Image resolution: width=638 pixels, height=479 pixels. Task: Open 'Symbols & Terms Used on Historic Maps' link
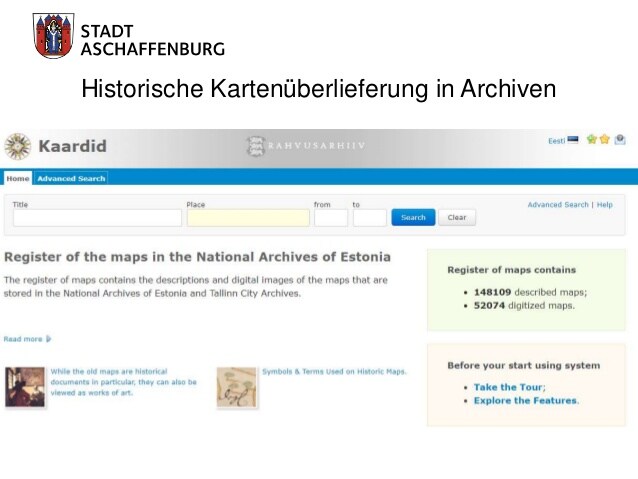click(x=334, y=372)
